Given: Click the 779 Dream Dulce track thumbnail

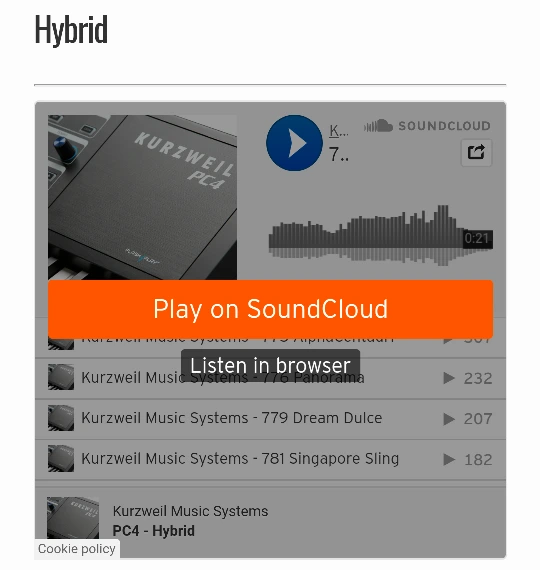Looking at the screenshot, I should (x=61, y=418).
